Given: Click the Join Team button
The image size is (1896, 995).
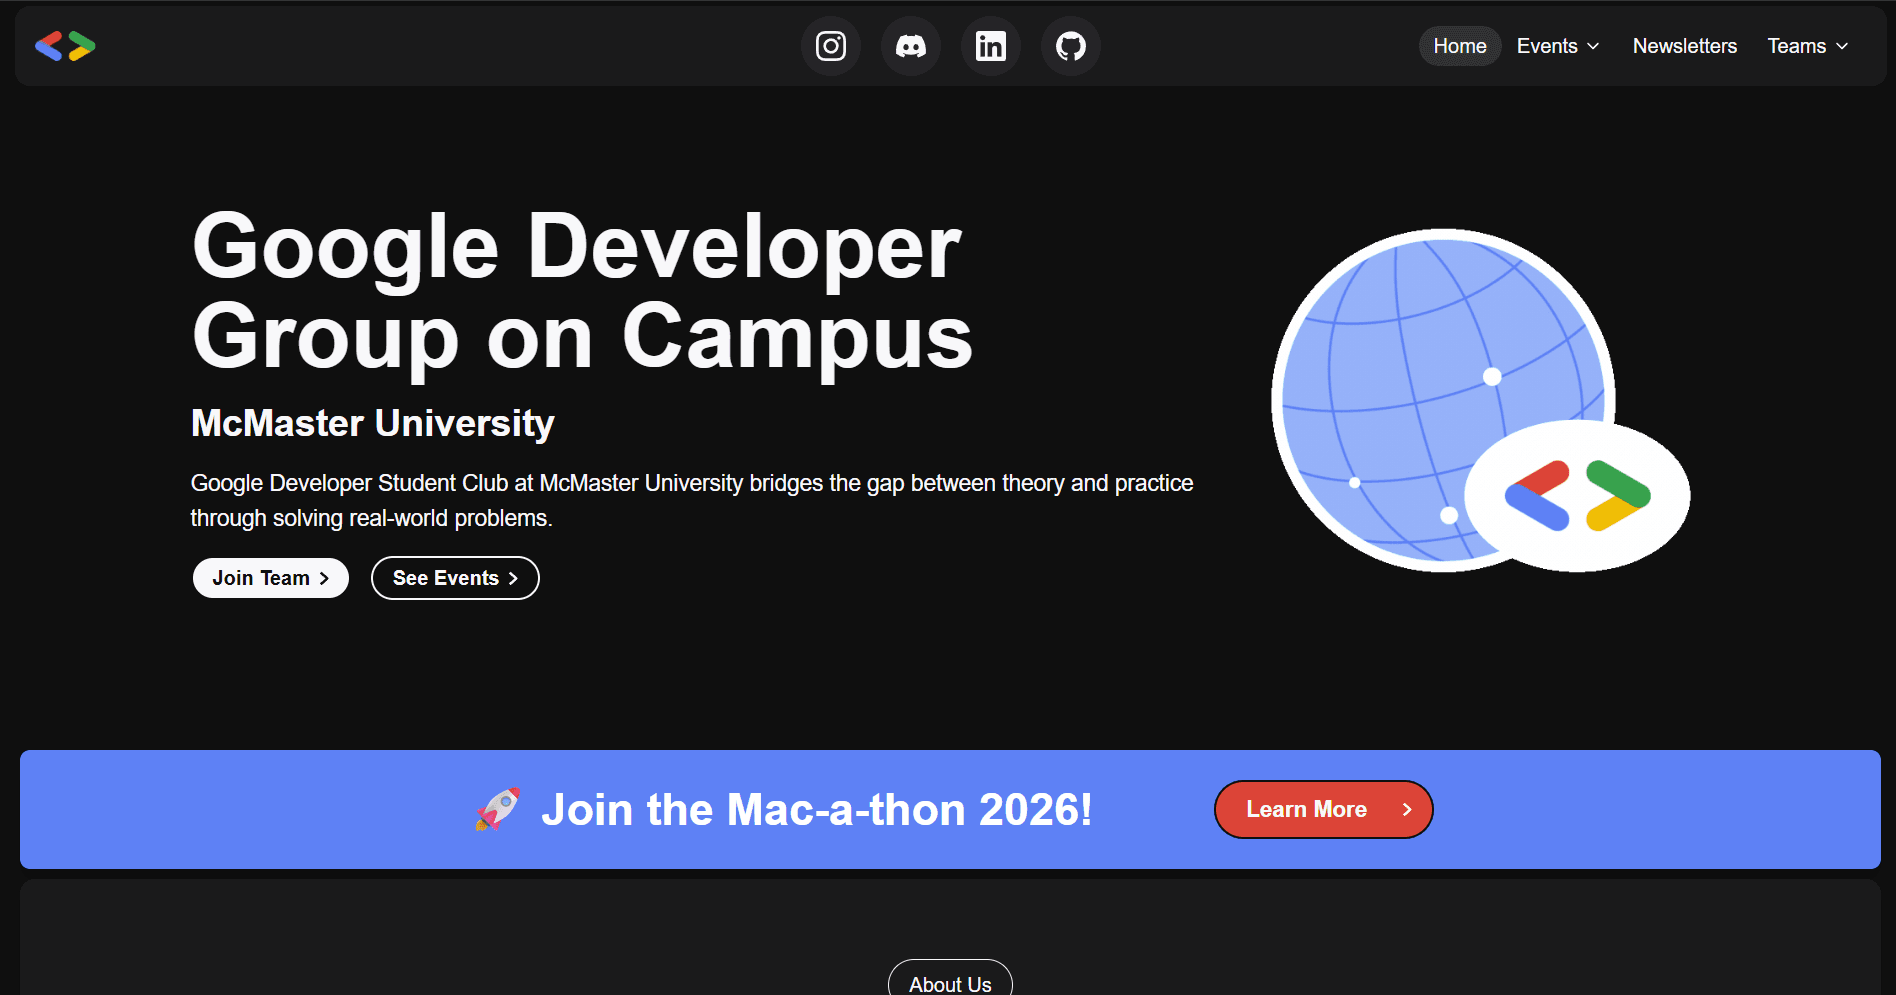Looking at the screenshot, I should 271,578.
